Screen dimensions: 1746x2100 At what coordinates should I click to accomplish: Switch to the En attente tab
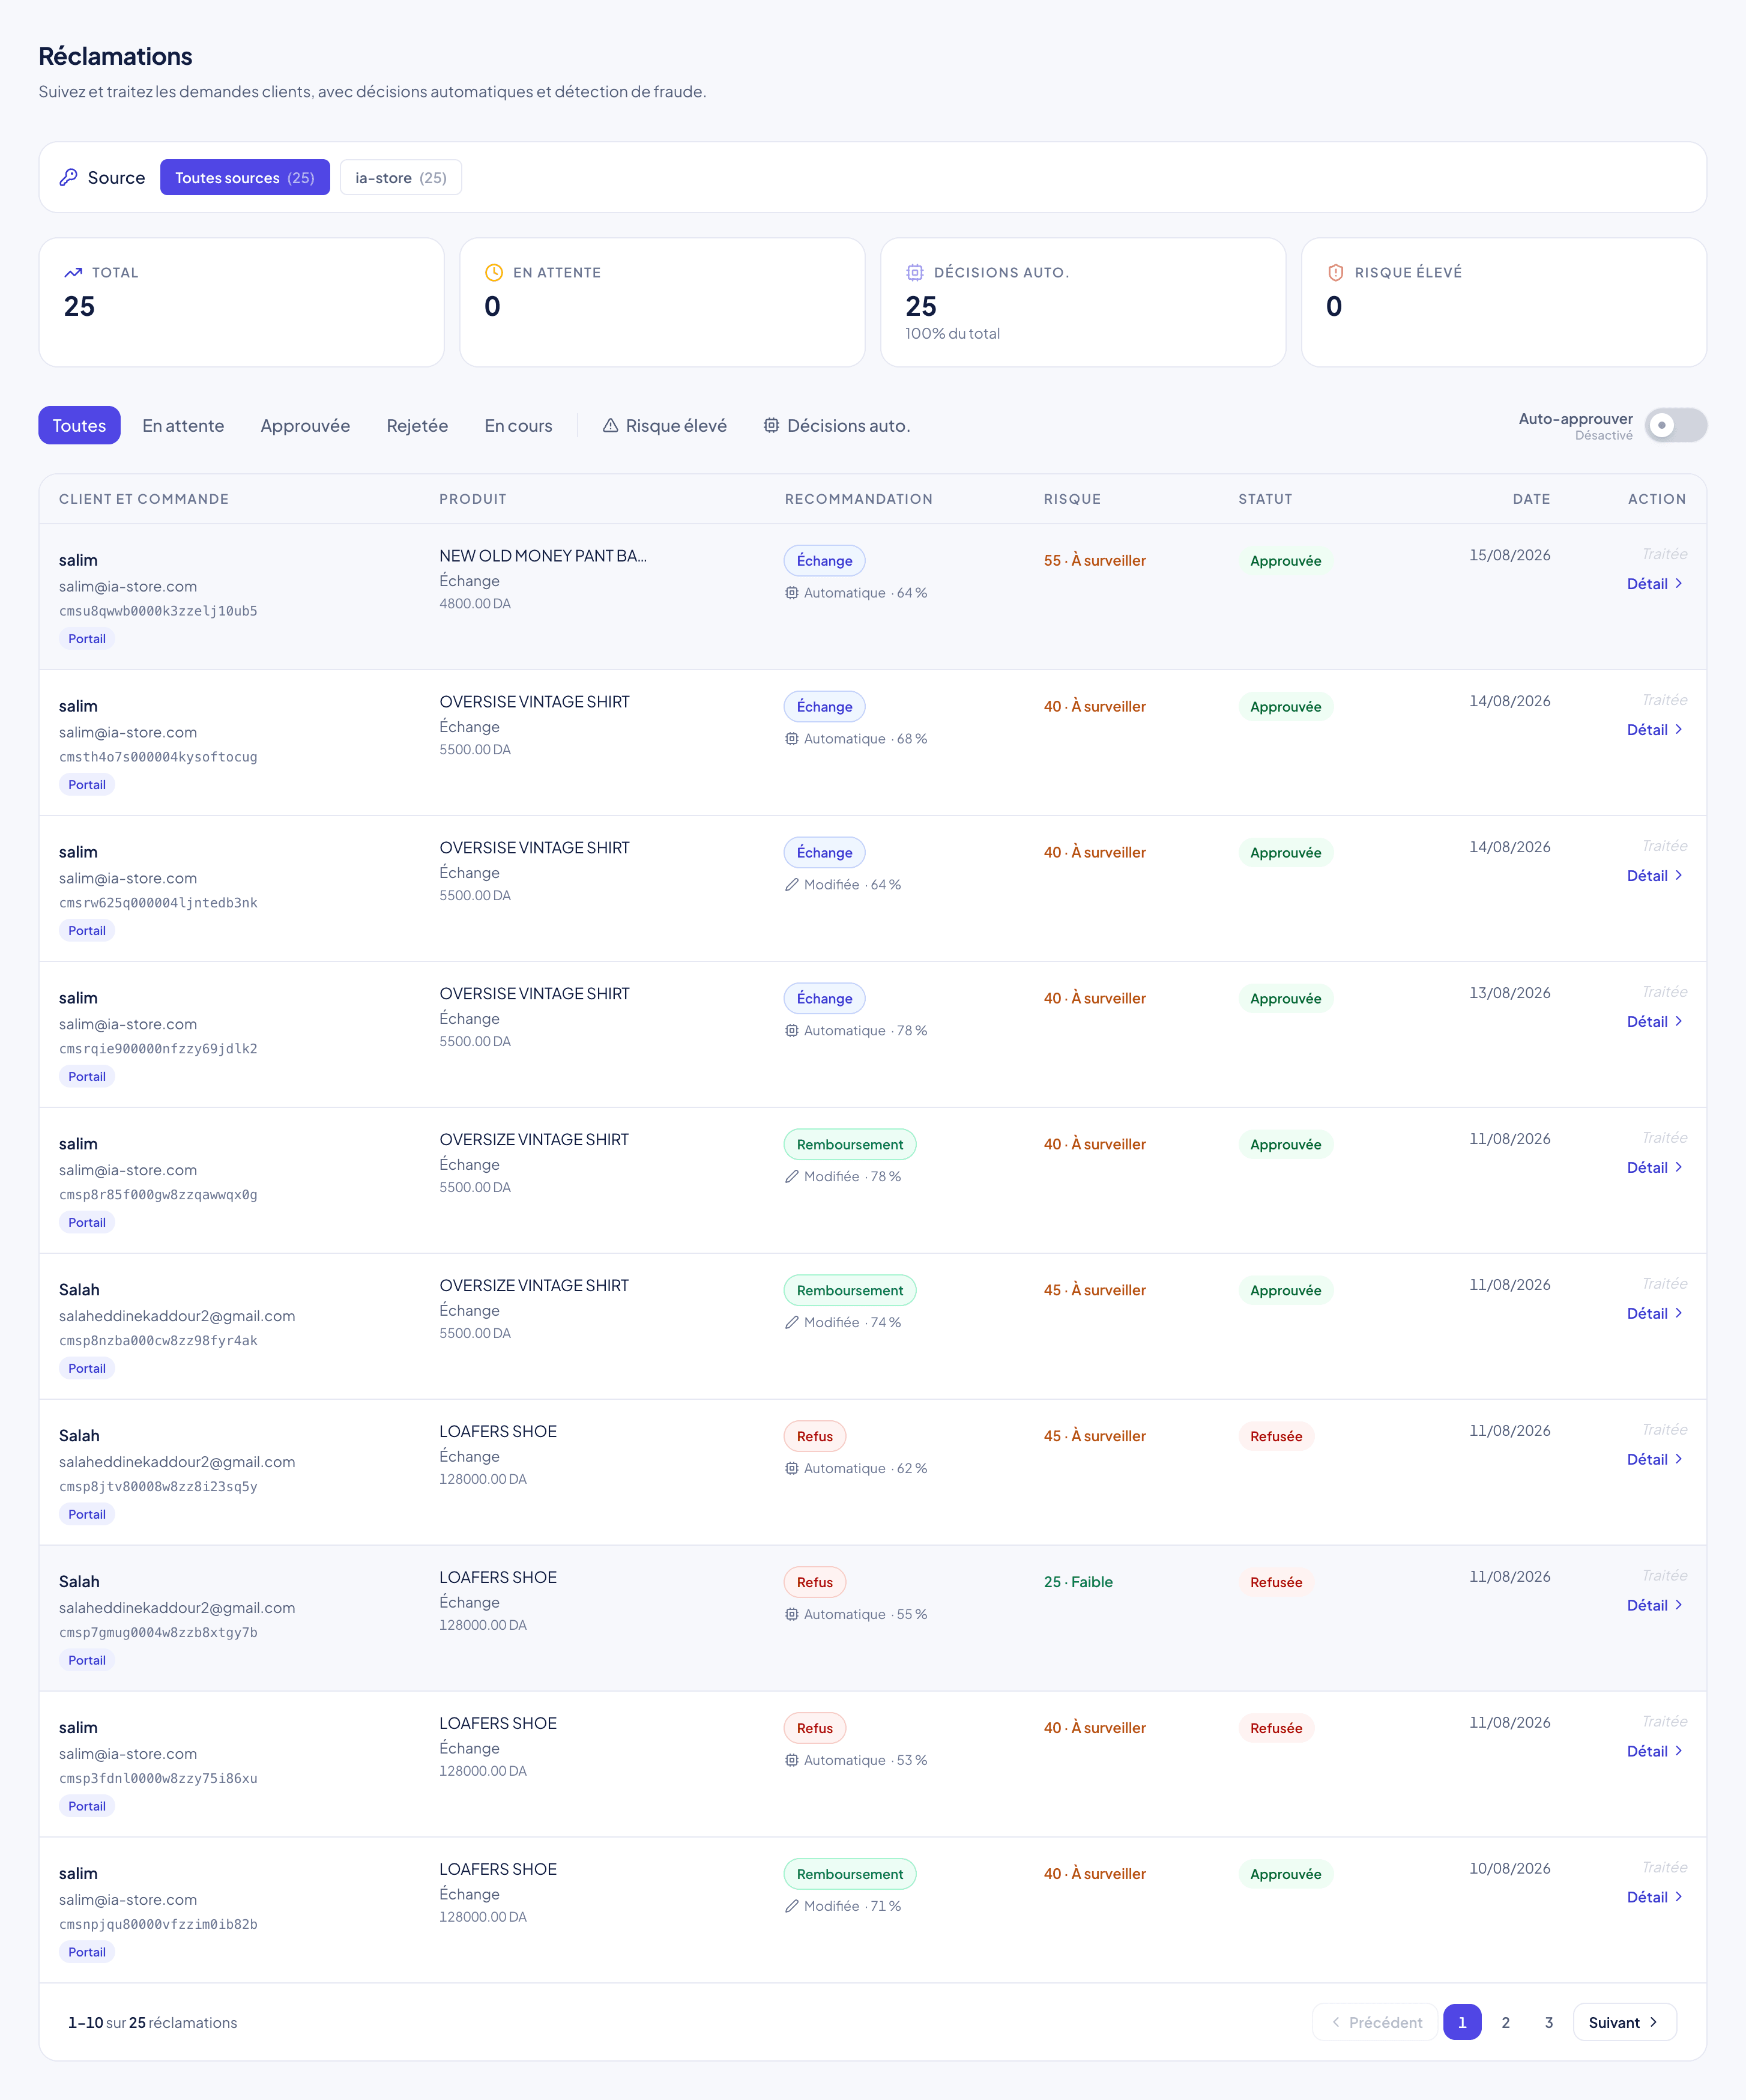click(x=183, y=425)
